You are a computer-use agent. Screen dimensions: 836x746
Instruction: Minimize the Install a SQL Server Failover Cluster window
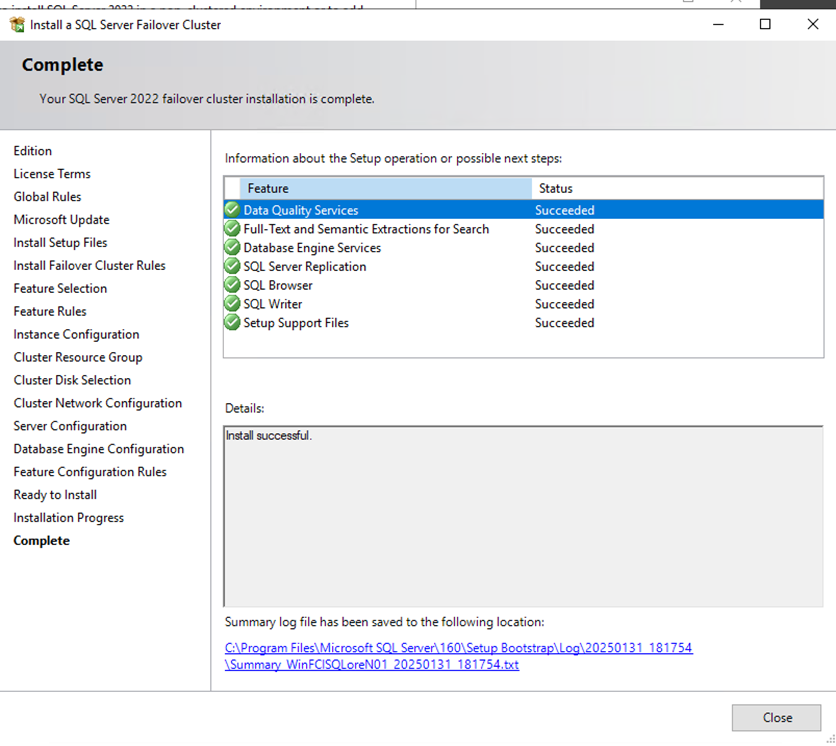click(718, 24)
